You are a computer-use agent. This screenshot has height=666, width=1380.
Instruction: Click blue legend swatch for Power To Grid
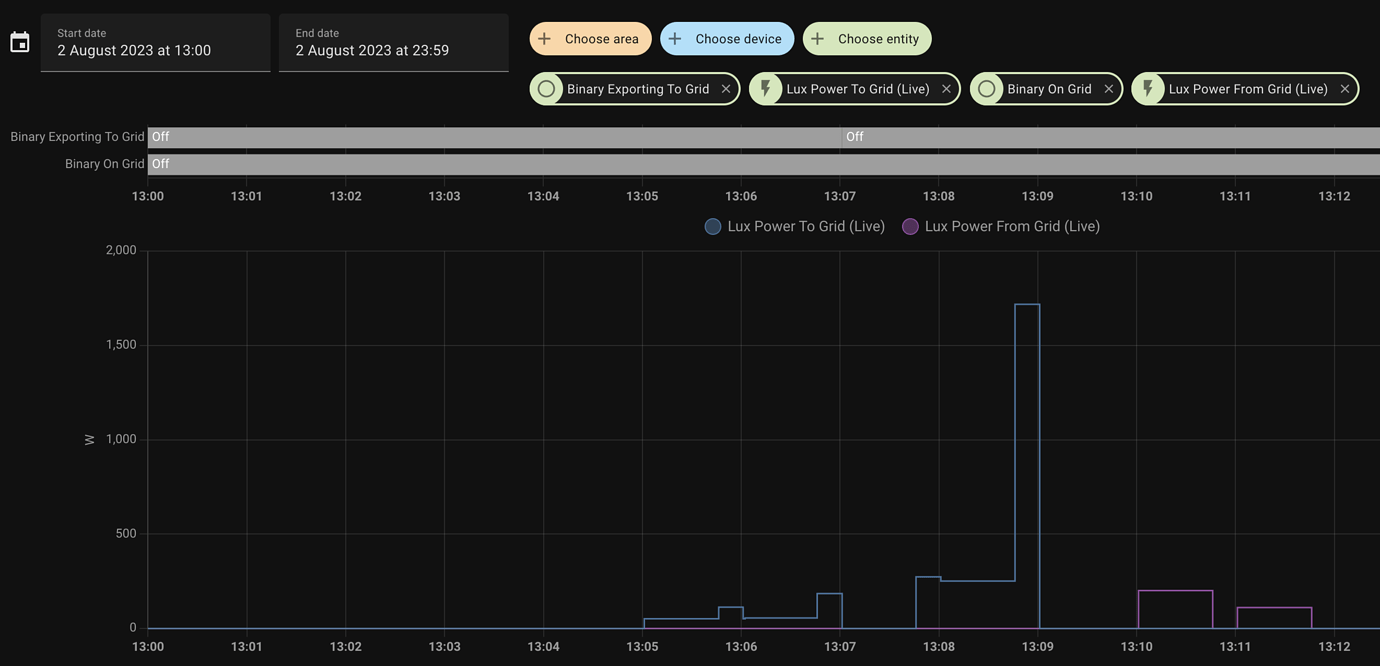pos(713,227)
